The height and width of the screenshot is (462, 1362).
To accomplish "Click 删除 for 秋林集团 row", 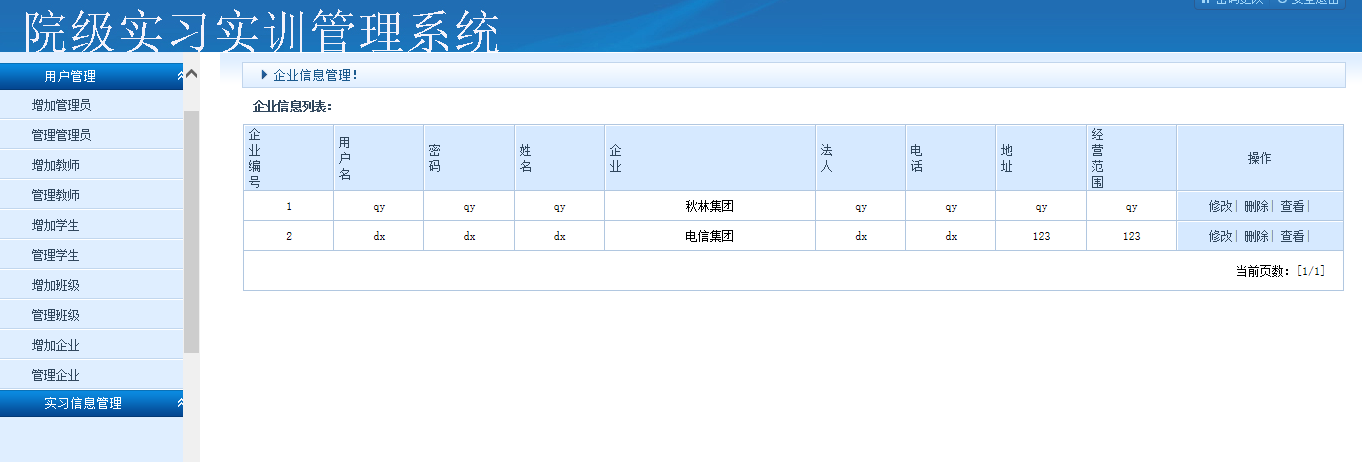I will pyautogui.click(x=1256, y=206).
